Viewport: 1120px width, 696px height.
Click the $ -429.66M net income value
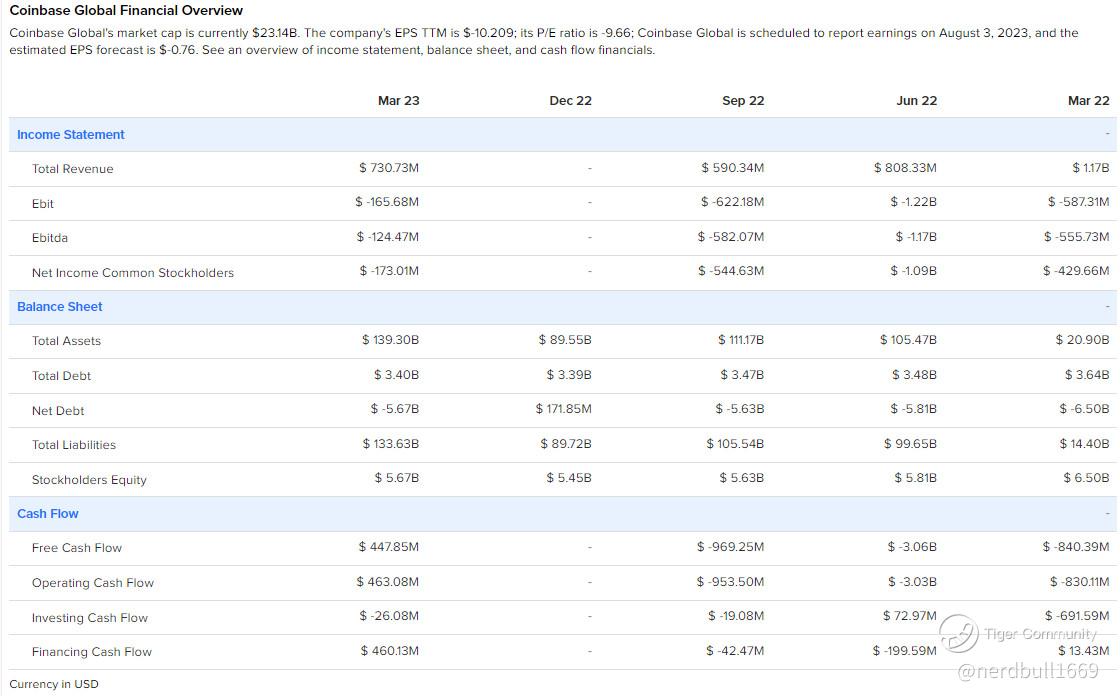pyautogui.click(x=1076, y=271)
